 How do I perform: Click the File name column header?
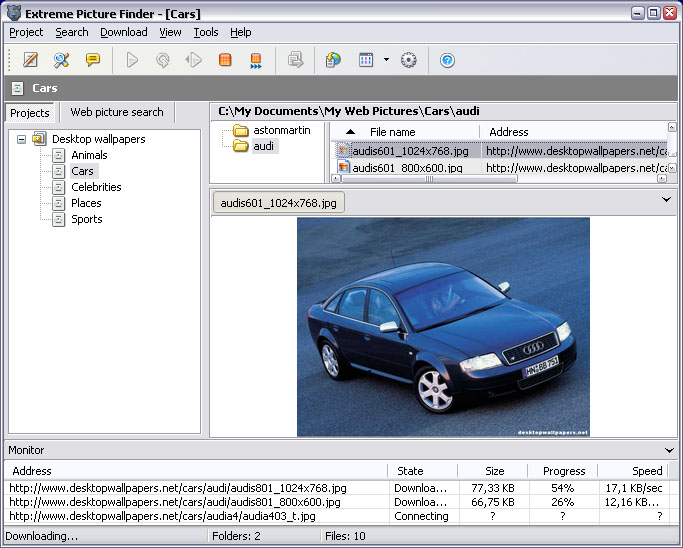pyautogui.click(x=405, y=132)
